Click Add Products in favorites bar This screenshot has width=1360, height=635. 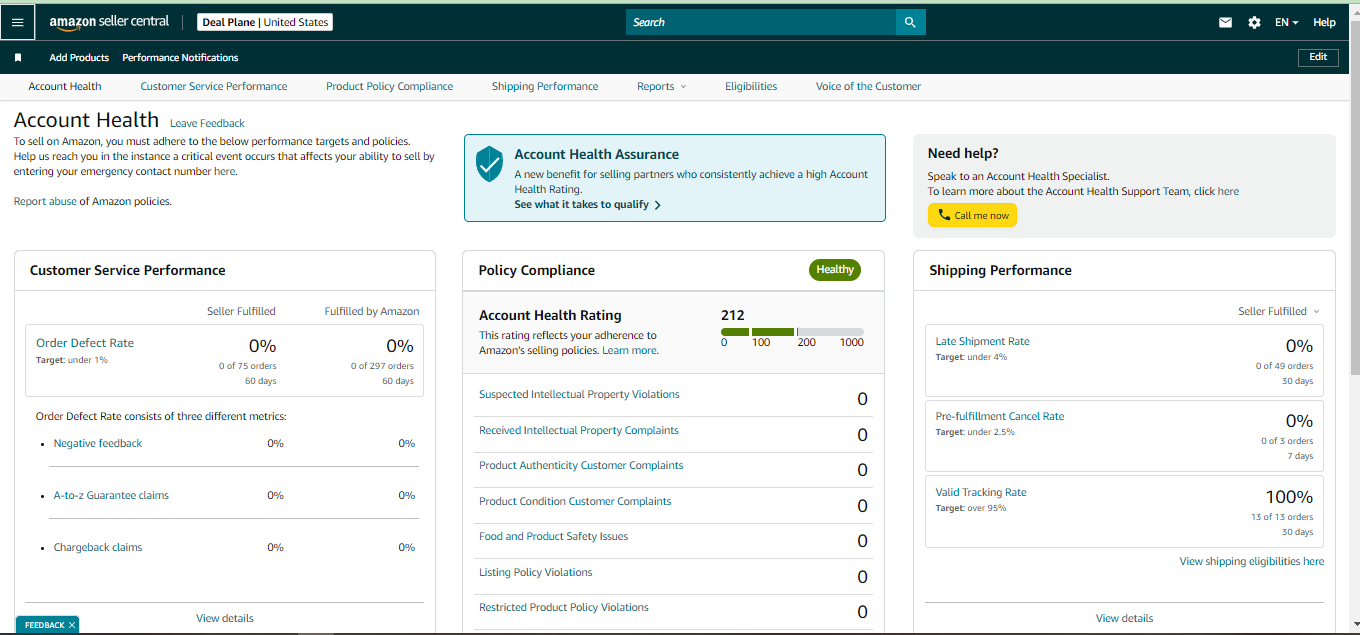(79, 58)
